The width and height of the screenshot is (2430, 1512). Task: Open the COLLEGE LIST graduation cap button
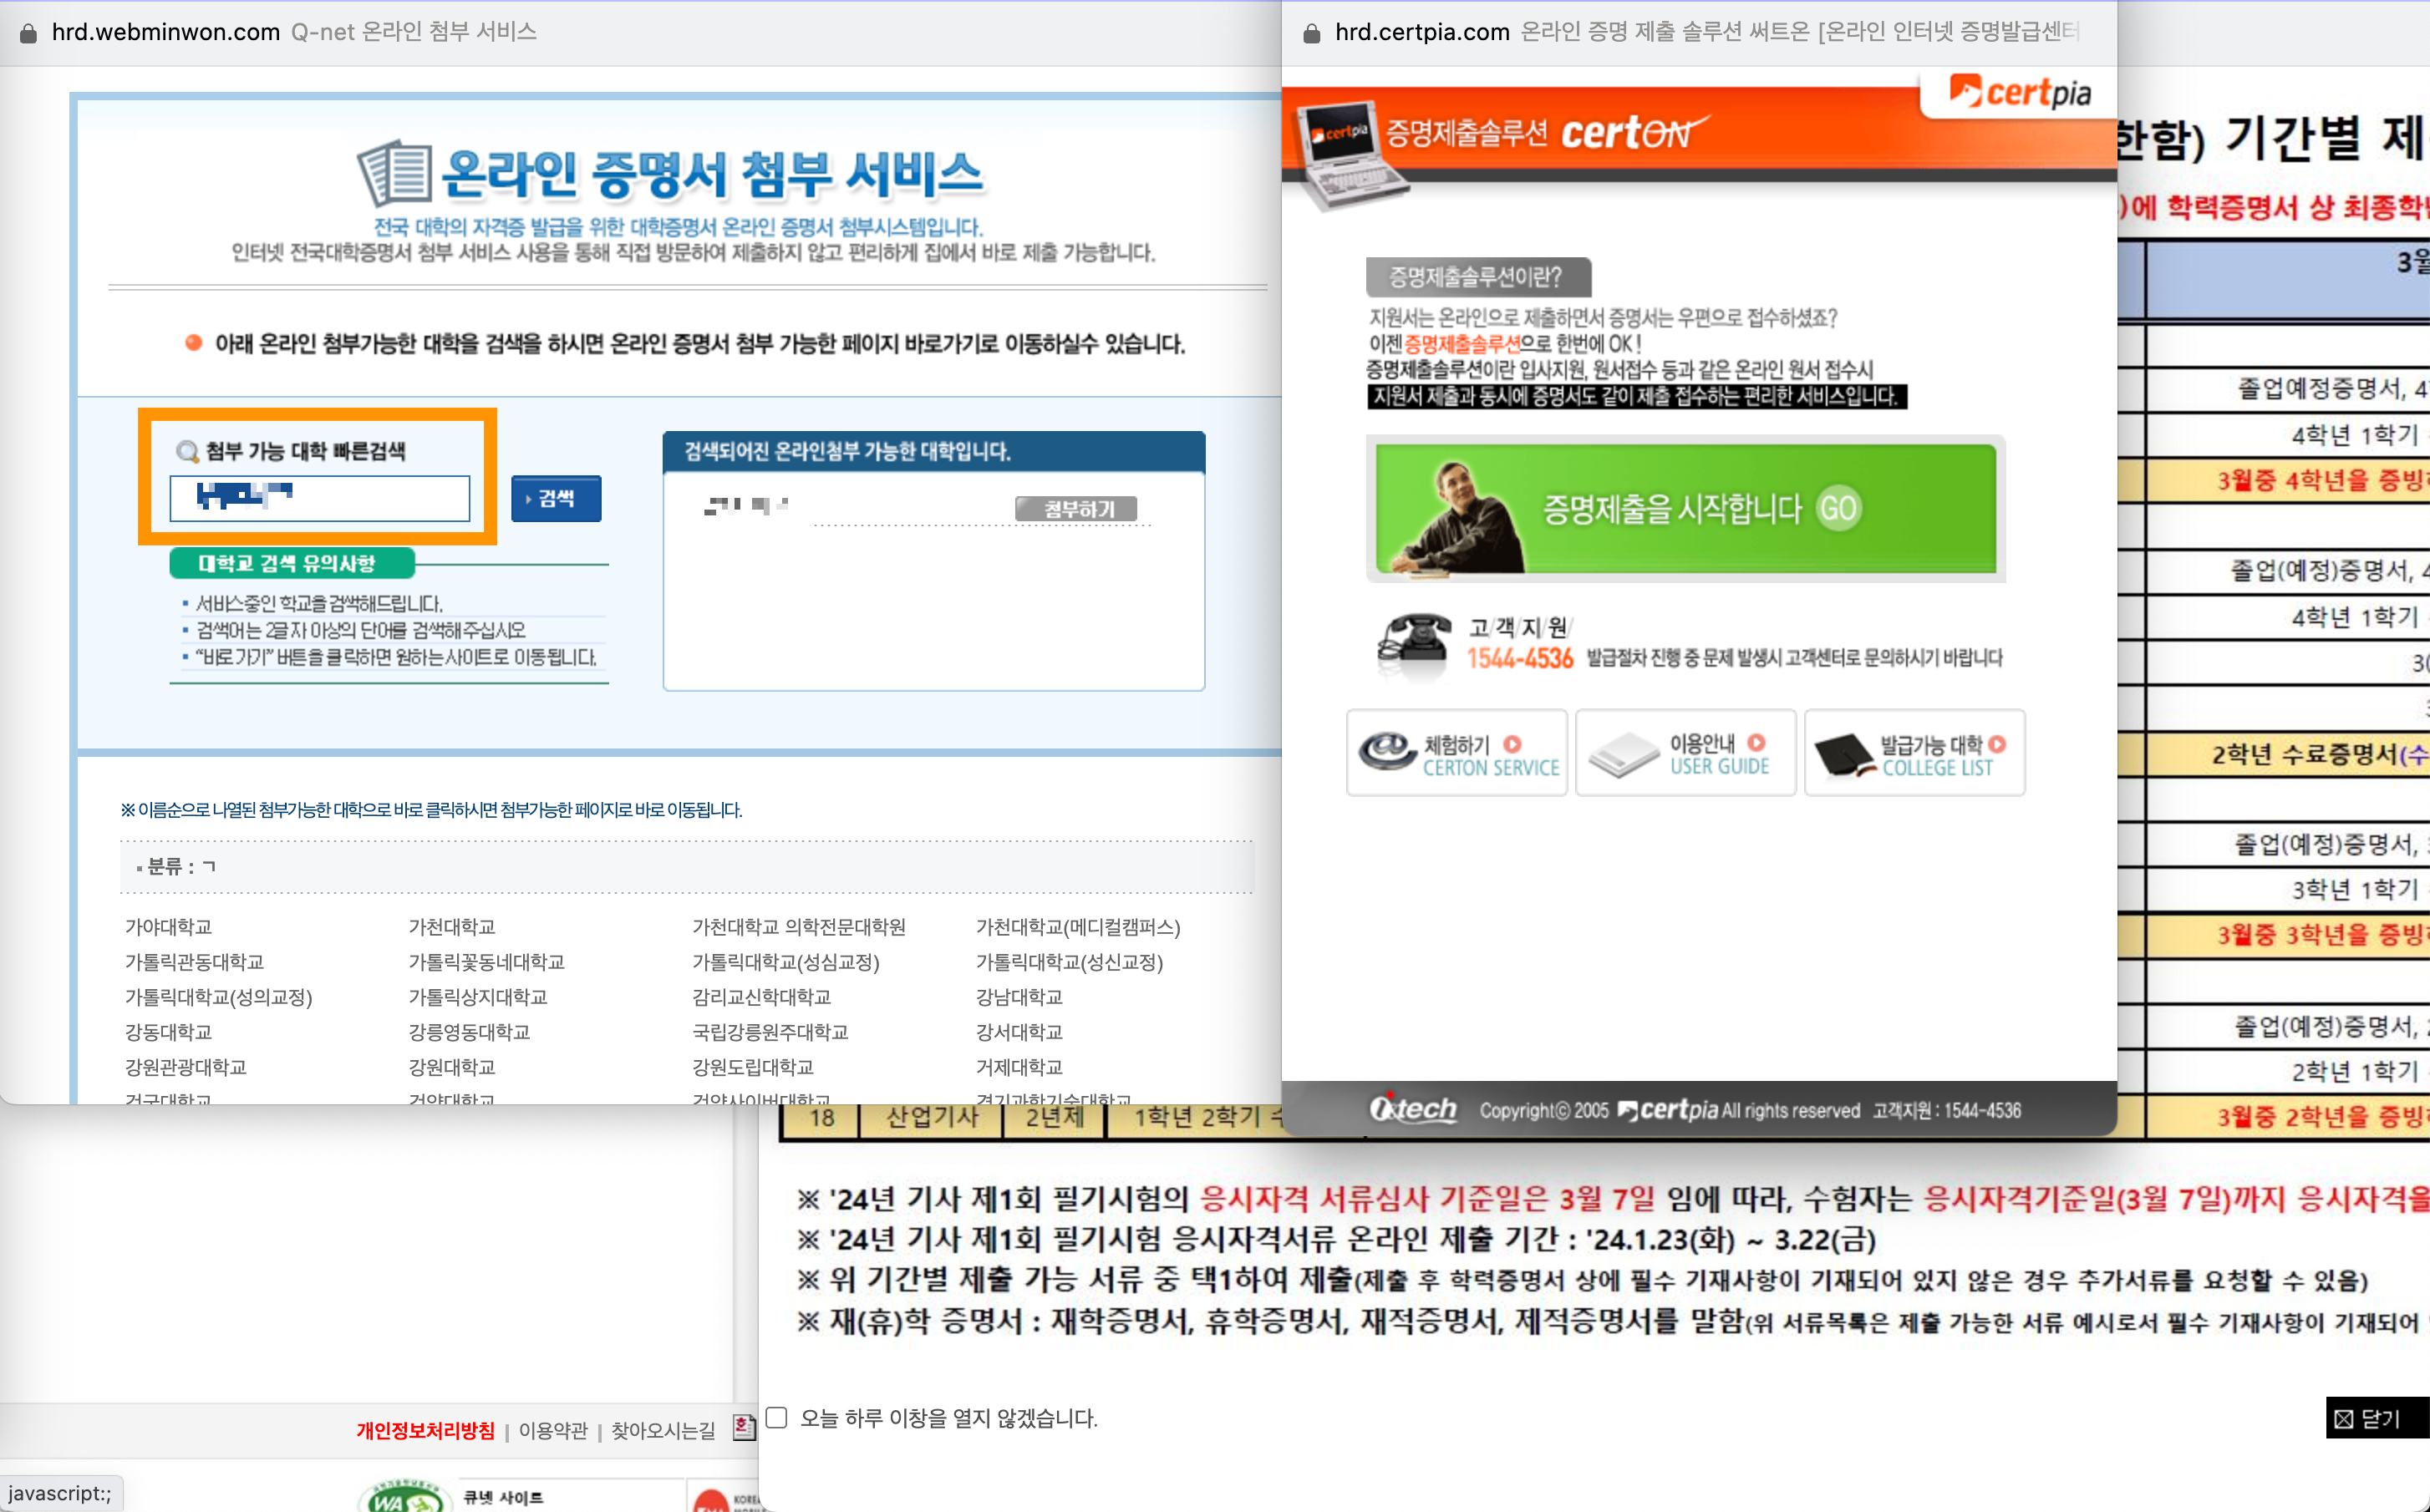[1914, 753]
